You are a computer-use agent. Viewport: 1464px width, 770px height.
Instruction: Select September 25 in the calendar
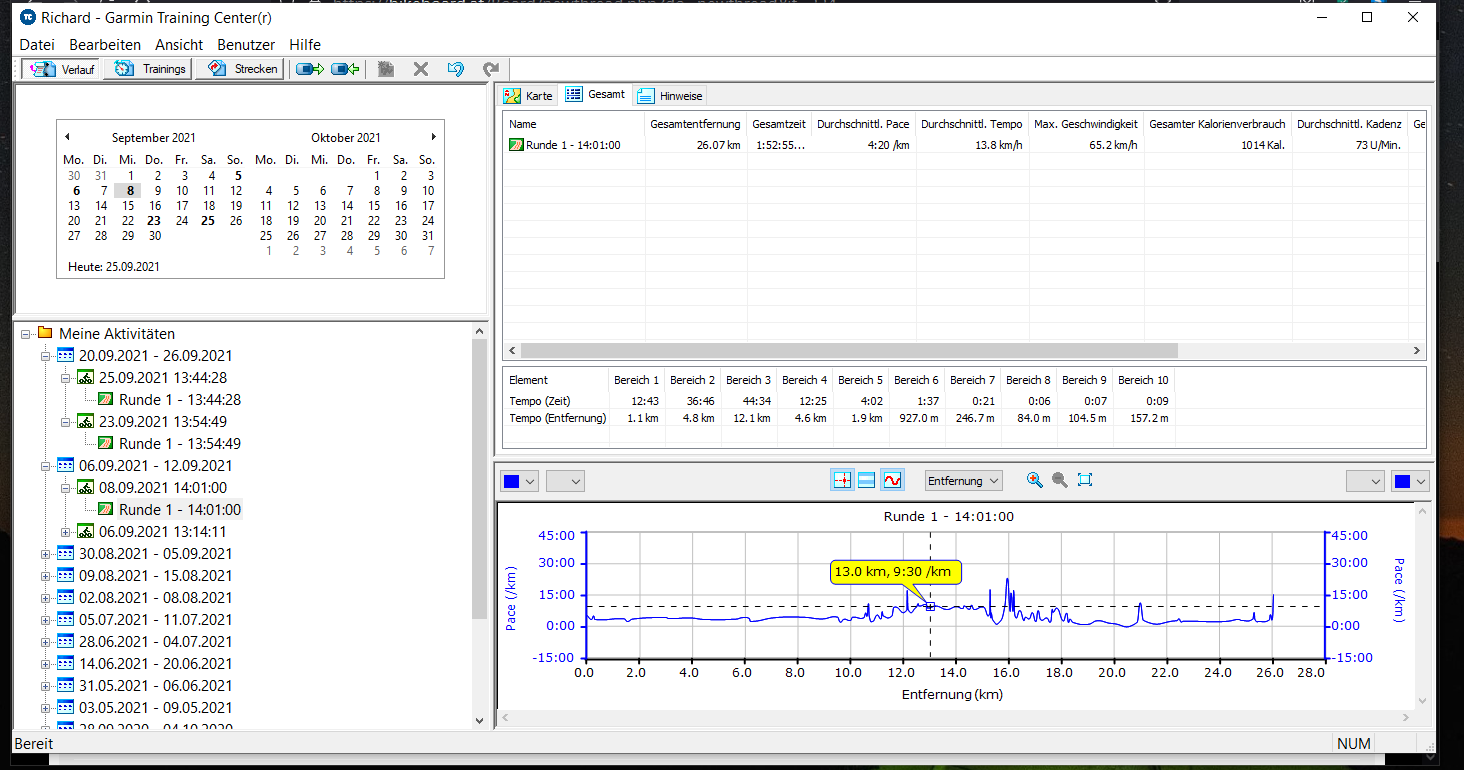[208, 221]
